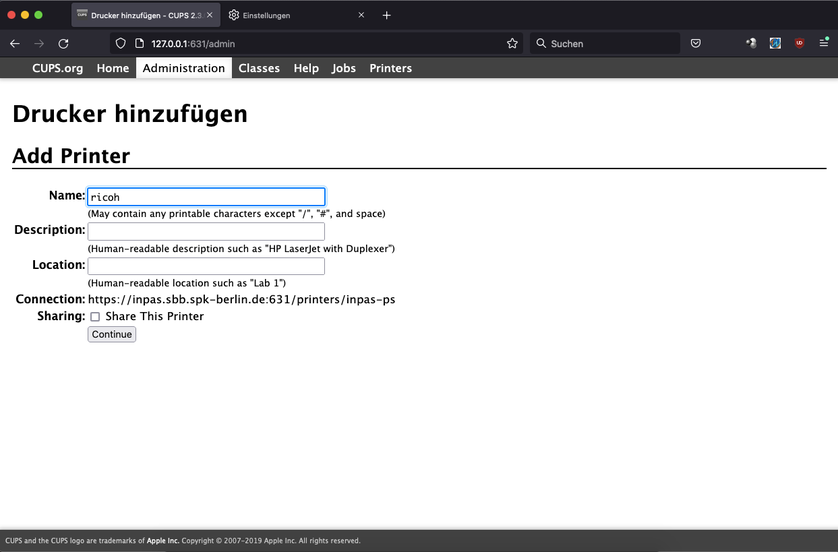Reload the current page
This screenshot has width=838, height=552.
pos(63,44)
